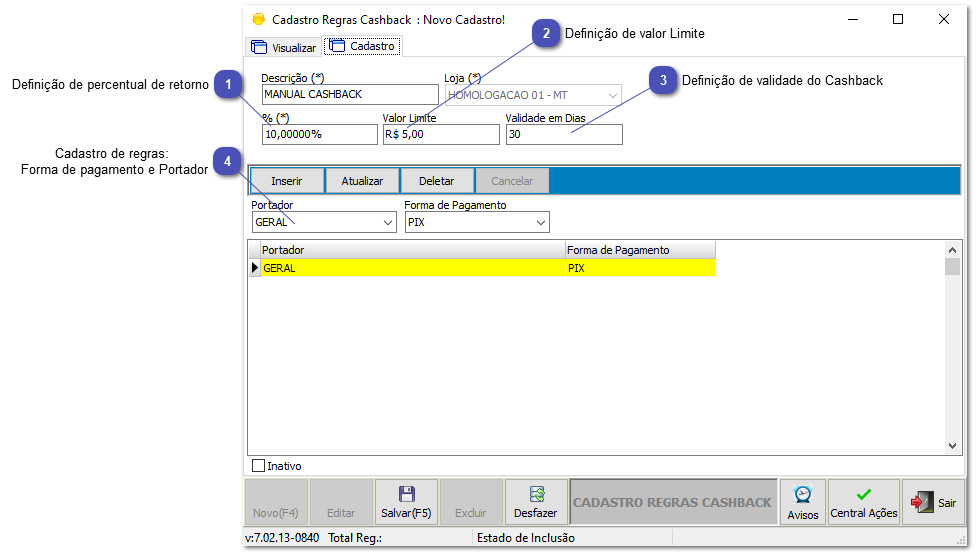The width and height of the screenshot is (976, 555).
Task: Toggle the Inativo checkbox
Action: 259,466
